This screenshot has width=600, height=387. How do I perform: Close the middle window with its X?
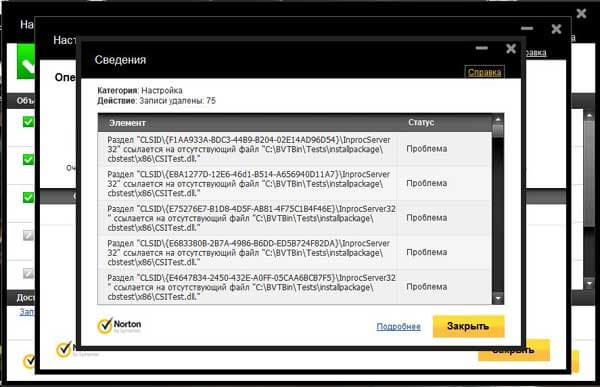pyautogui.click(x=556, y=29)
